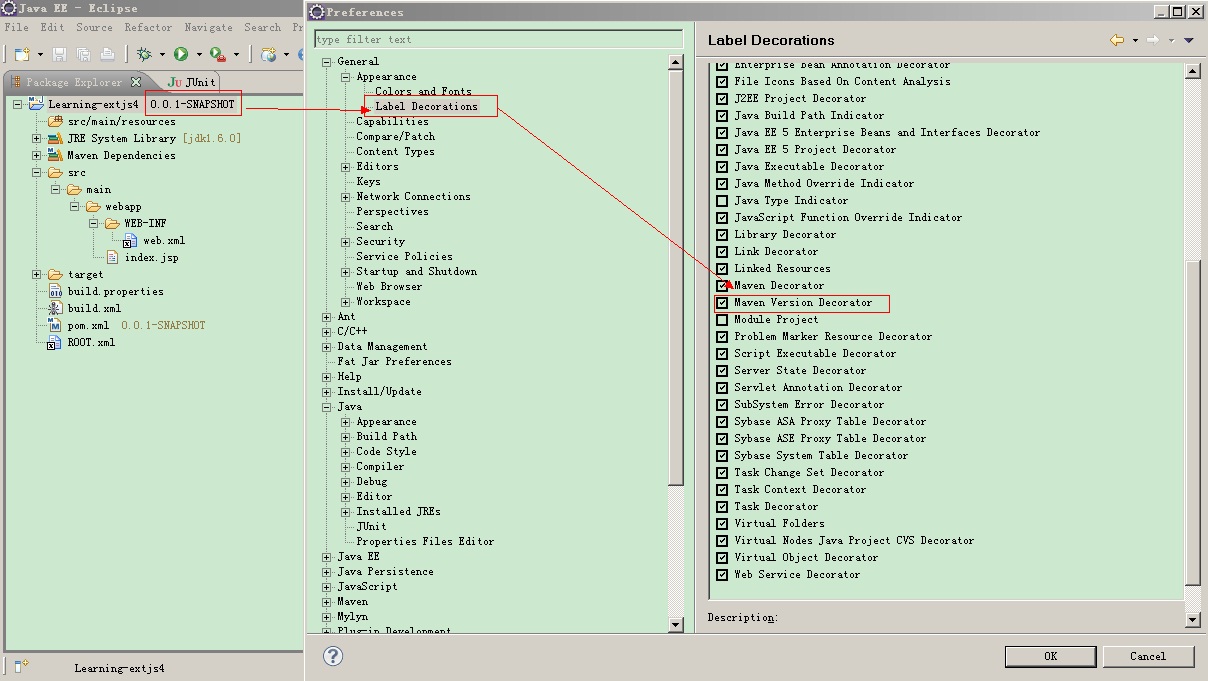Enable the Module Project checkbox
This screenshot has height=681, width=1208.
pyautogui.click(x=722, y=320)
